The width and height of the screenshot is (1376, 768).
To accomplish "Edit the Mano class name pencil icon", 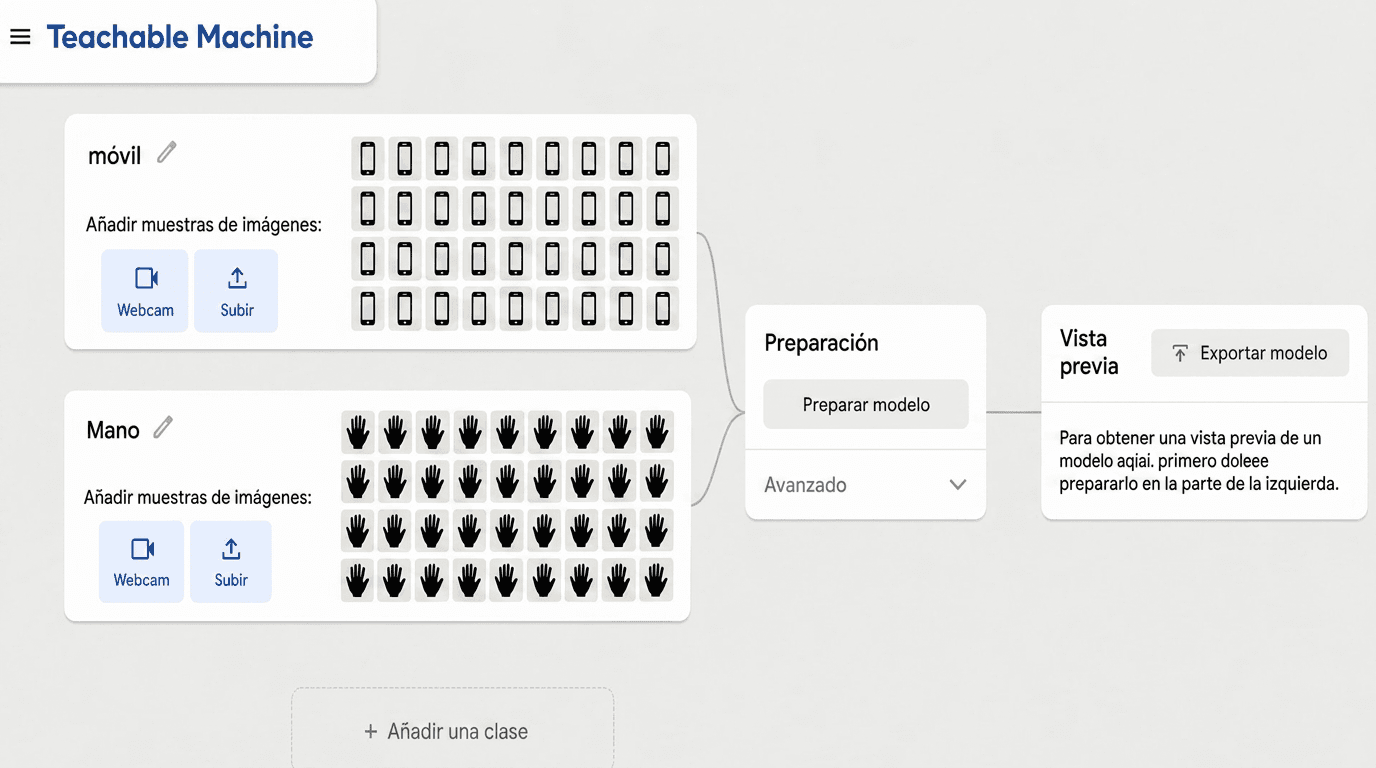I will tap(163, 428).
